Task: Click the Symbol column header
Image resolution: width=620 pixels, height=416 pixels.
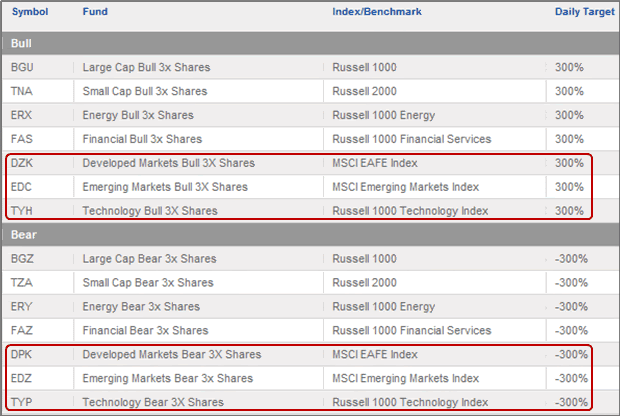Action: tap(30, 12)
